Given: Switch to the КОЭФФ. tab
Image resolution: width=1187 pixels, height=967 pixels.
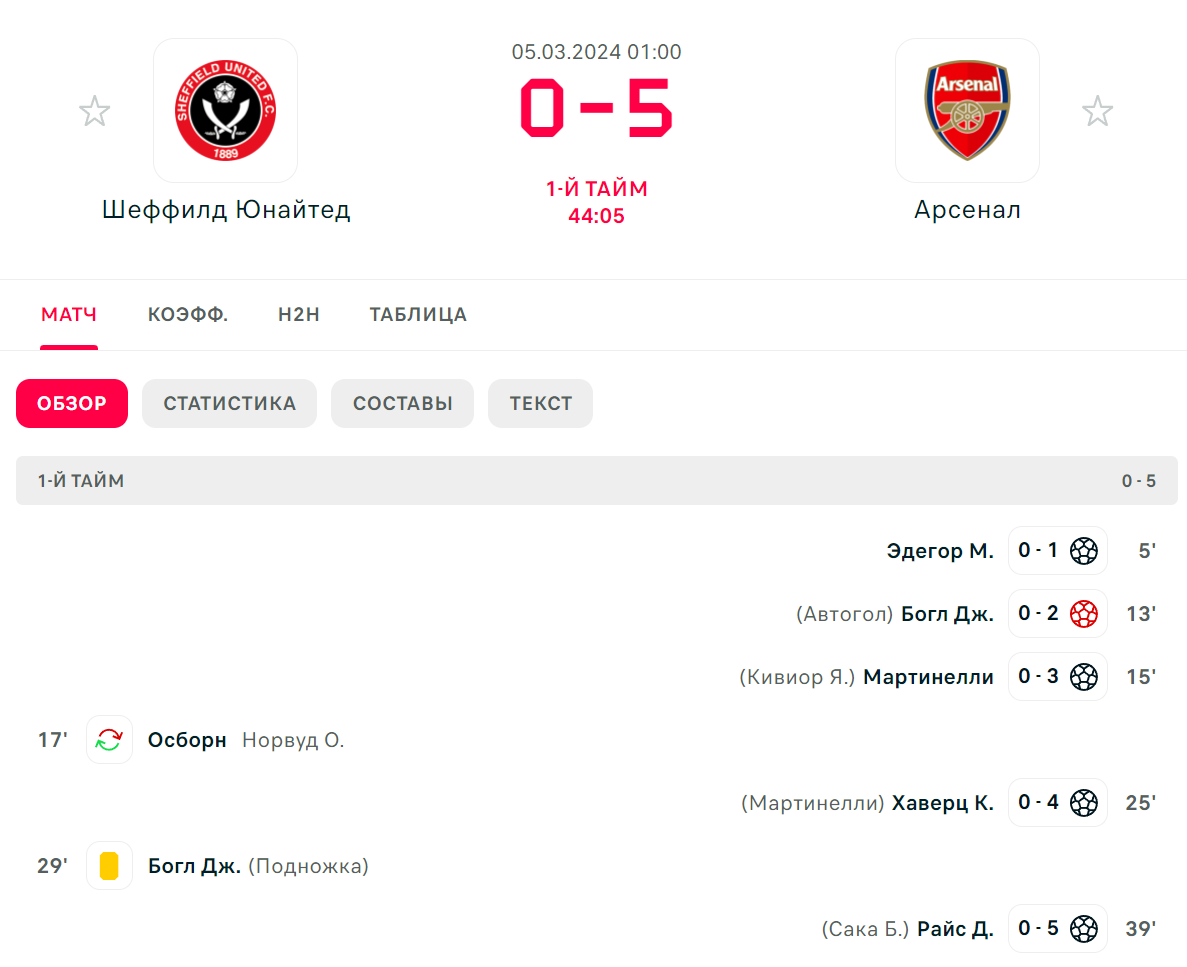Looking at the screenshot, I should point(188,314).
